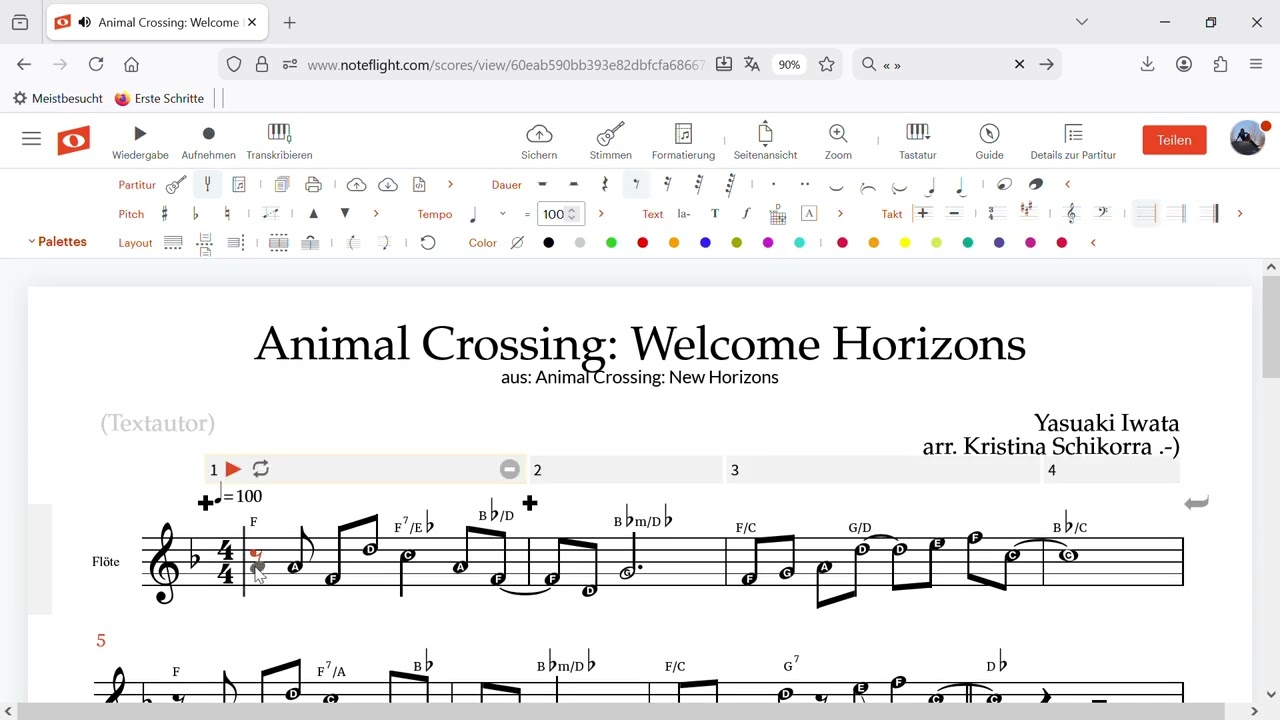
Task: Select the quarter rest duration
Action: pyautogui.click(x=605, y=184)
